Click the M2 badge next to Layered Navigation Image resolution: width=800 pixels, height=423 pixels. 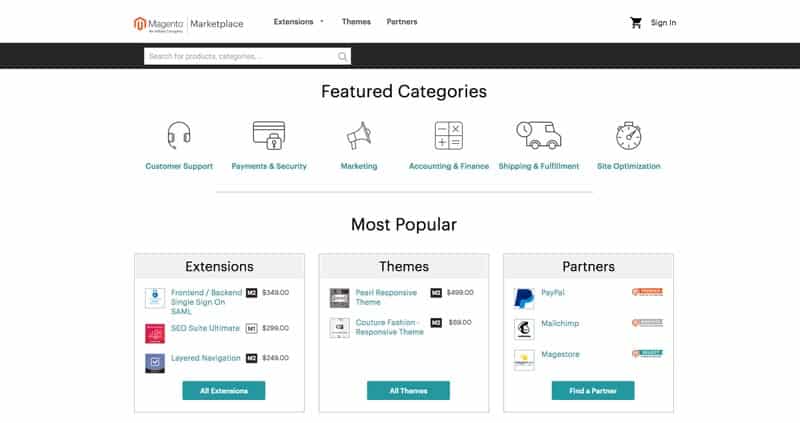point(252,358)
